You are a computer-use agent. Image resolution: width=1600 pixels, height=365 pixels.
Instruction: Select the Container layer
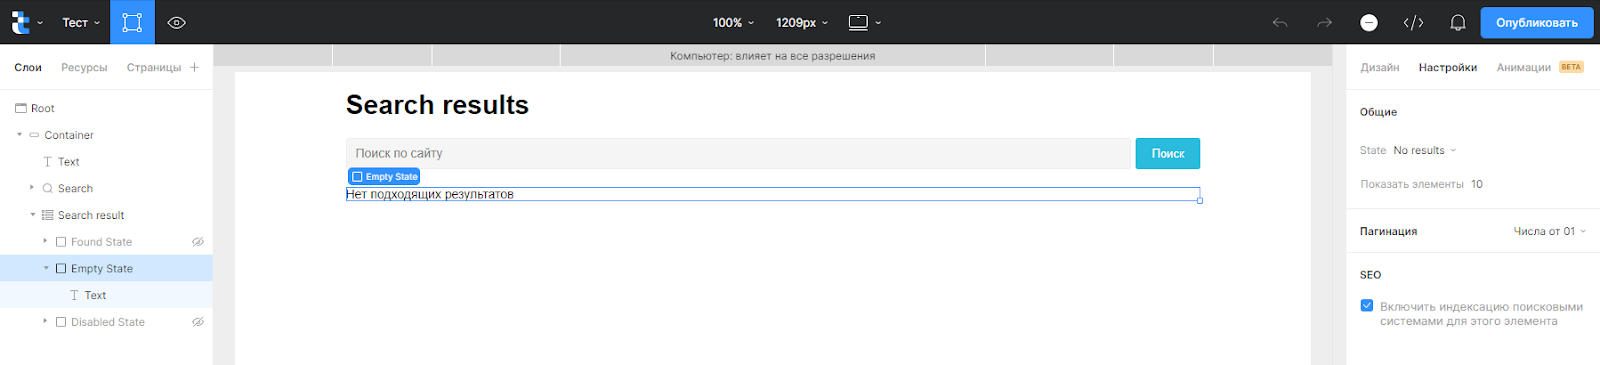pos(106,135)
